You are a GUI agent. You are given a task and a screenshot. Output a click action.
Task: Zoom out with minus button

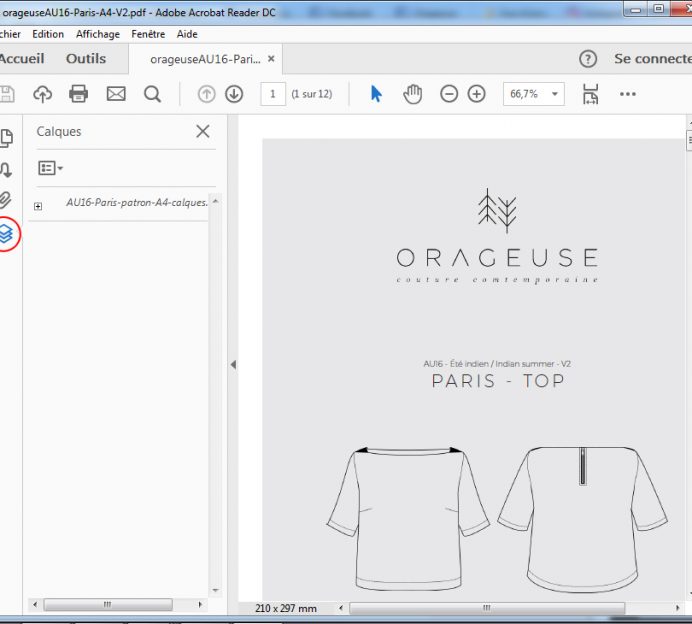tap(449, 94)
